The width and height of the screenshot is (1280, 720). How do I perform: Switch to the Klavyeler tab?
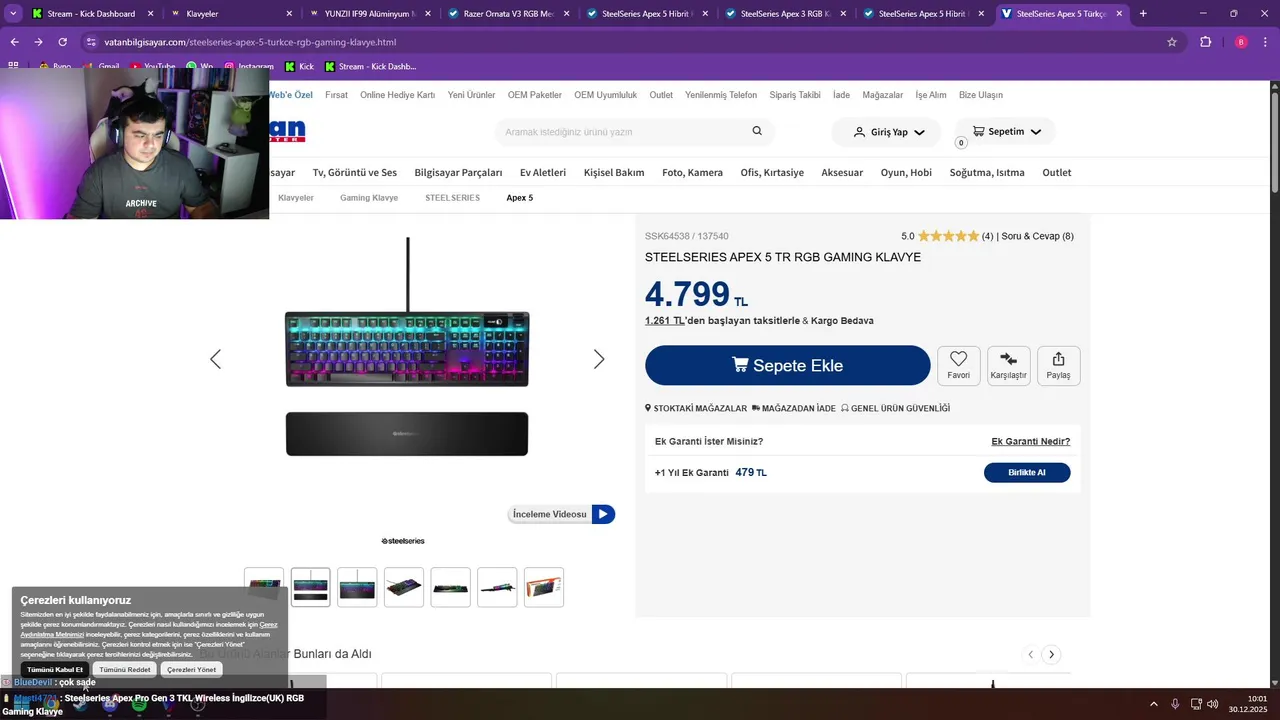tap(230, 14)
